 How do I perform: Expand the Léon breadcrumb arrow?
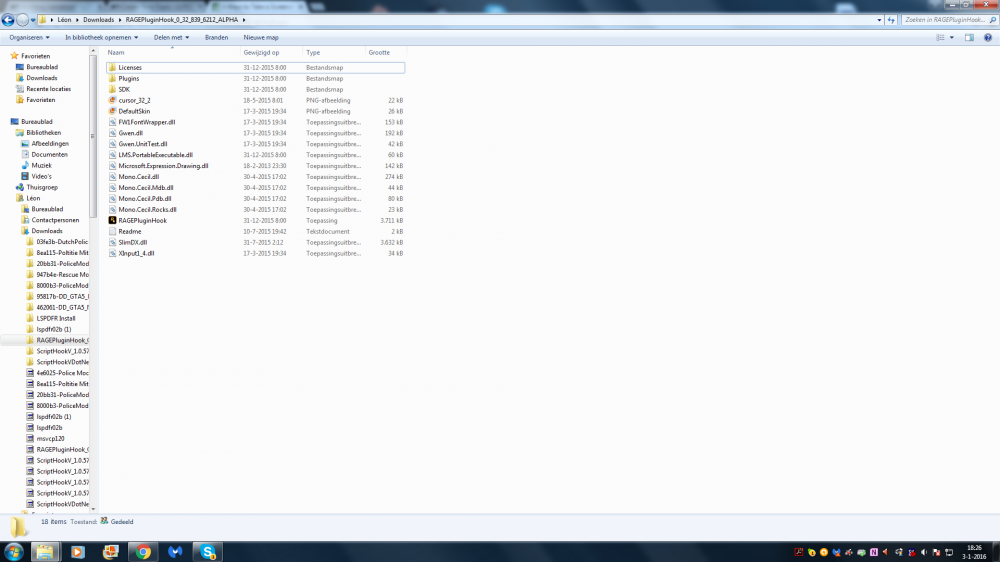point(77,20)
